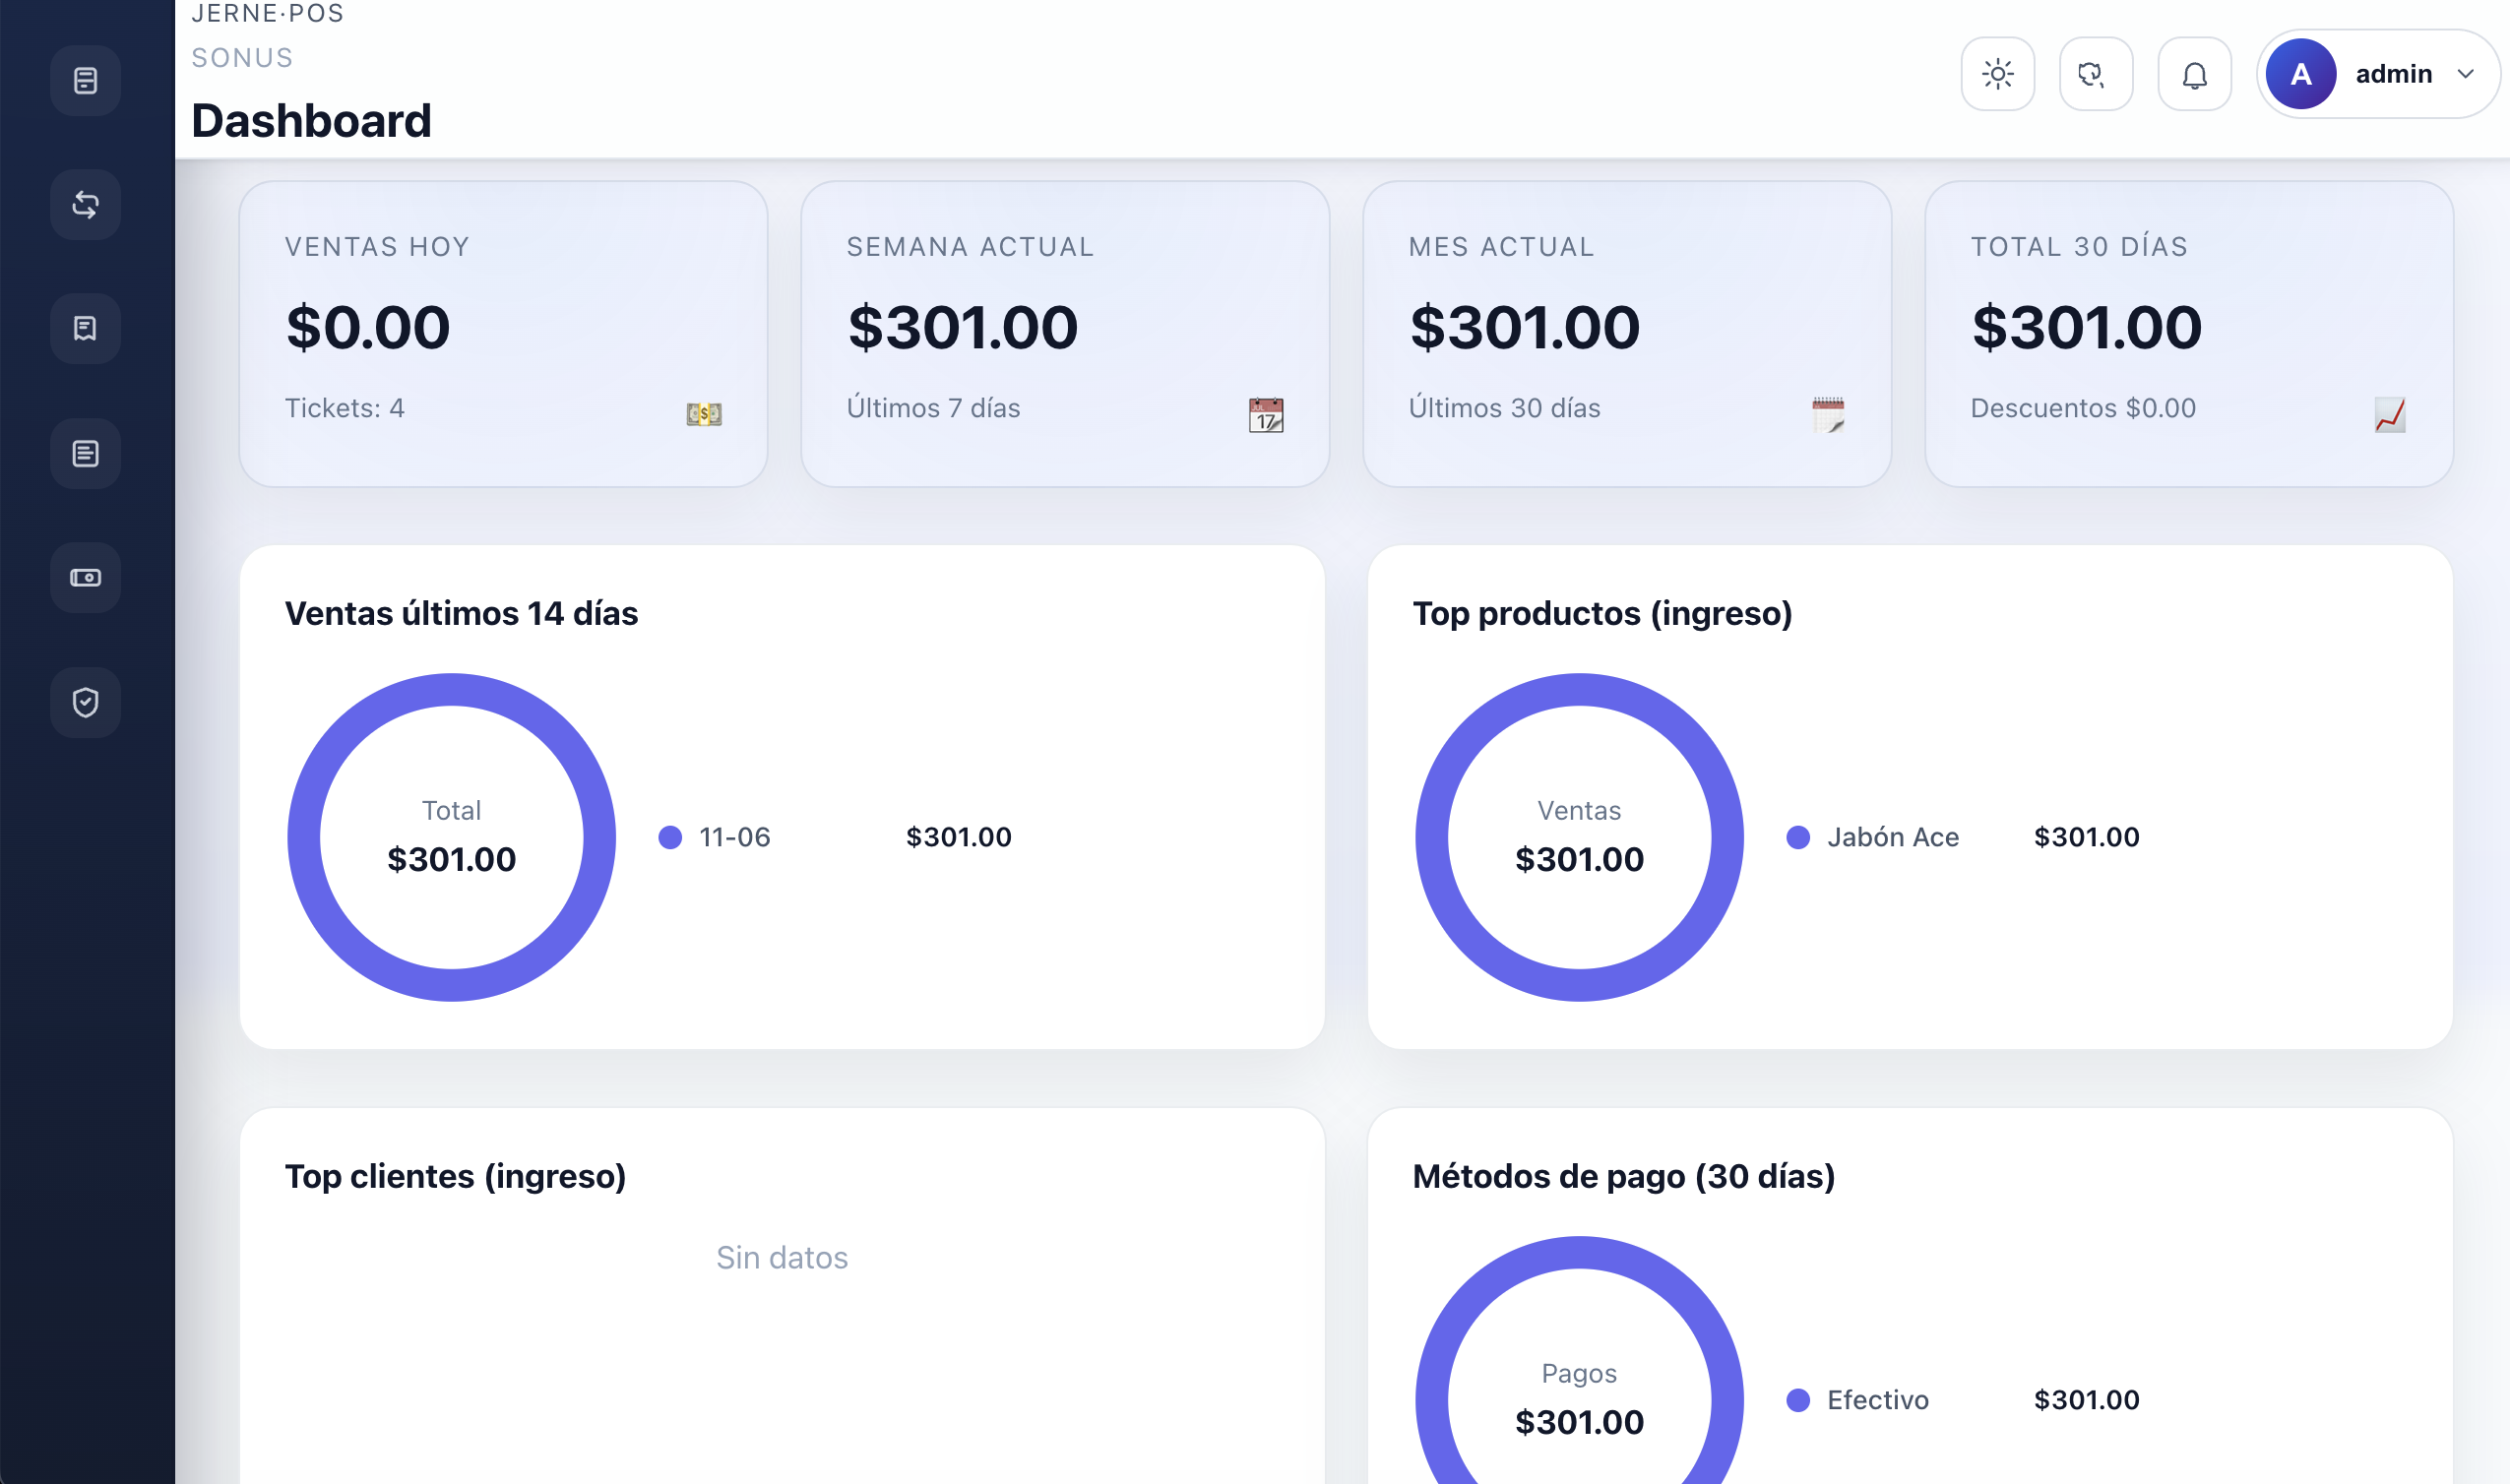Click the 11-06 legend color dot
The width and height of the screenshot is (2510, 1484).
(x=670, y=837)
